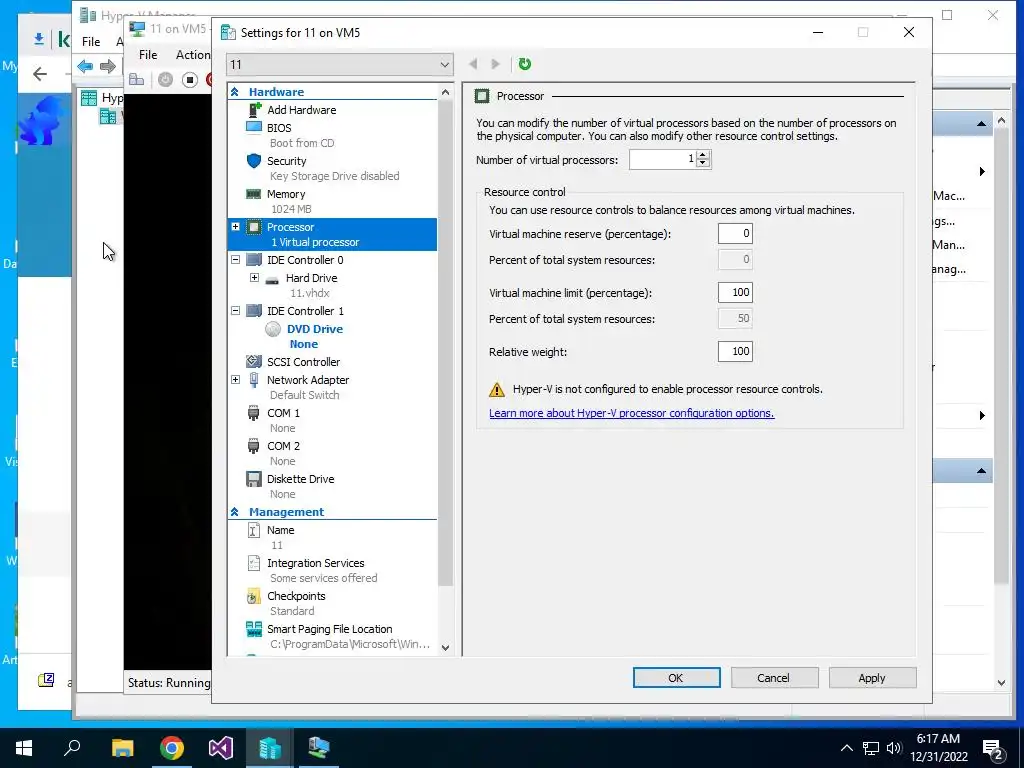
Task: Select the BIOS monitor icon
Action: (x=254, y=127)
